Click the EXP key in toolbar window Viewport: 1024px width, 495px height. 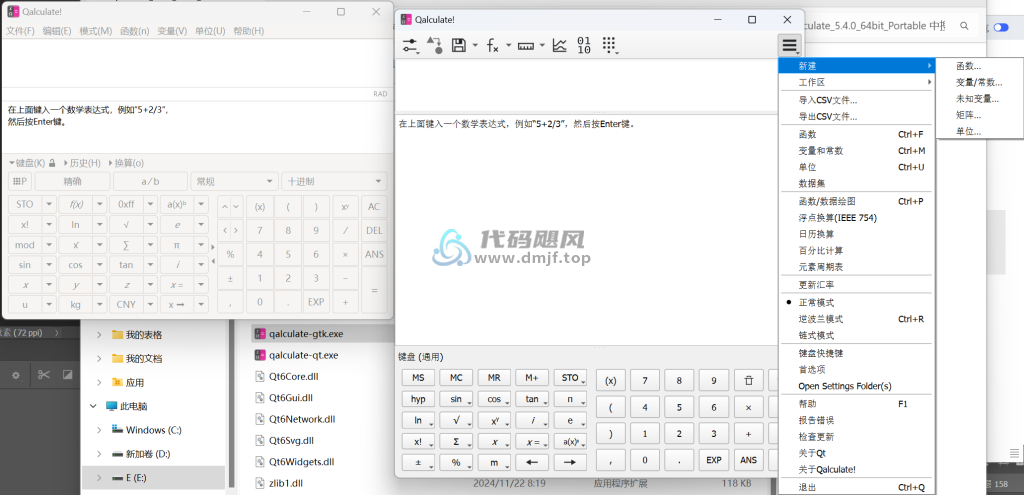714,460
